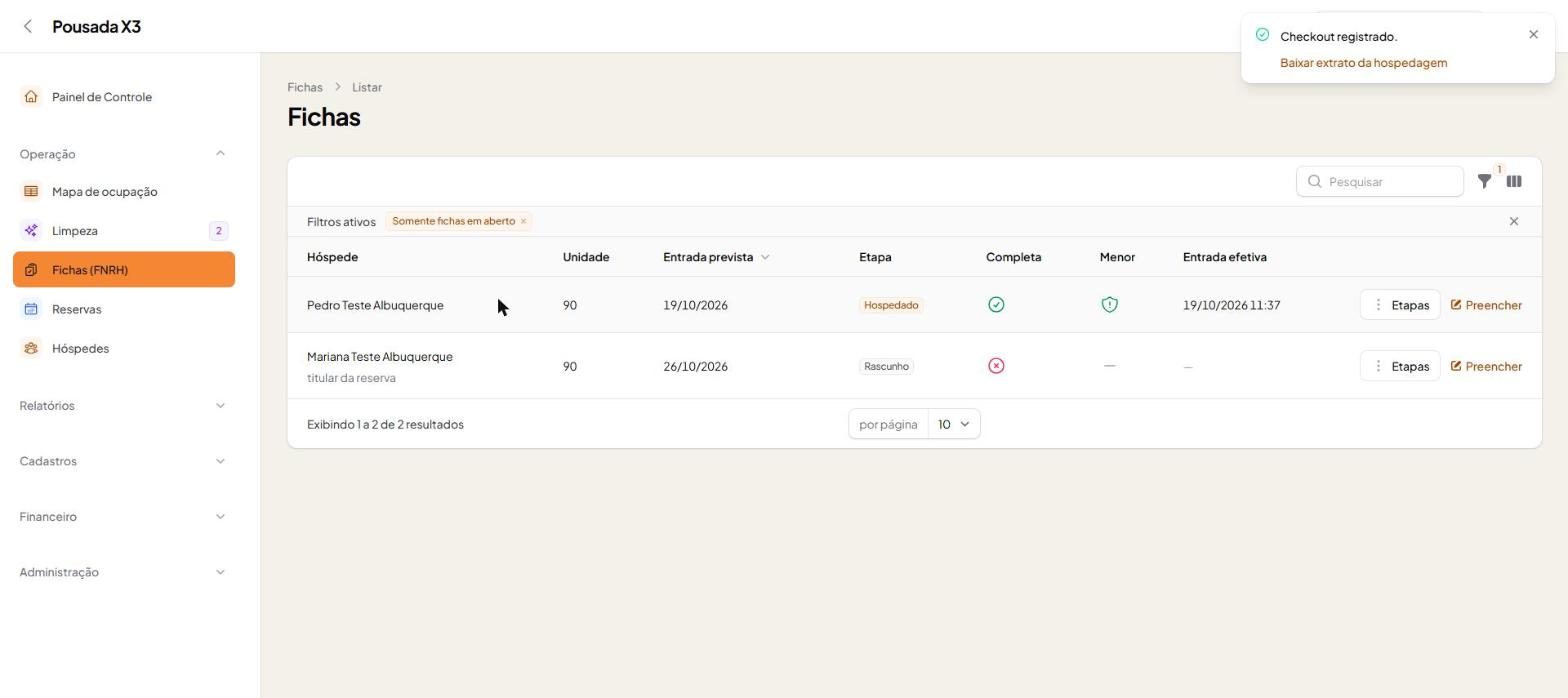This screenshot has height=698, width=1568.
Task: Click the Listar breadcrumb
Action: point(367,87)
